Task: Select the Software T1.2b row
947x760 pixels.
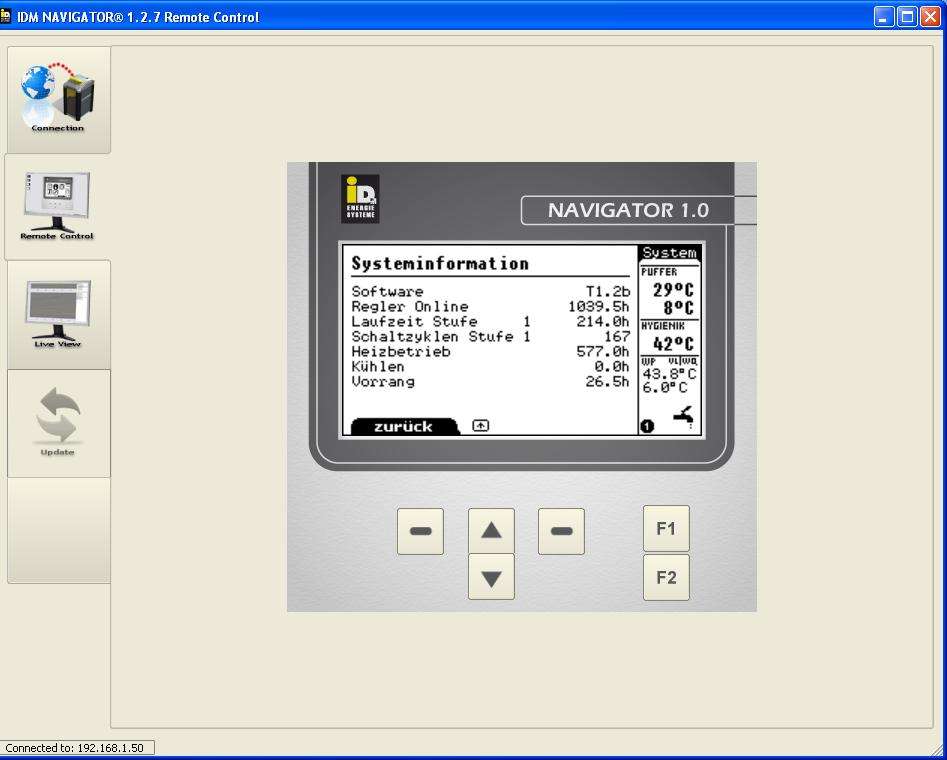Action: coord(490,292)
